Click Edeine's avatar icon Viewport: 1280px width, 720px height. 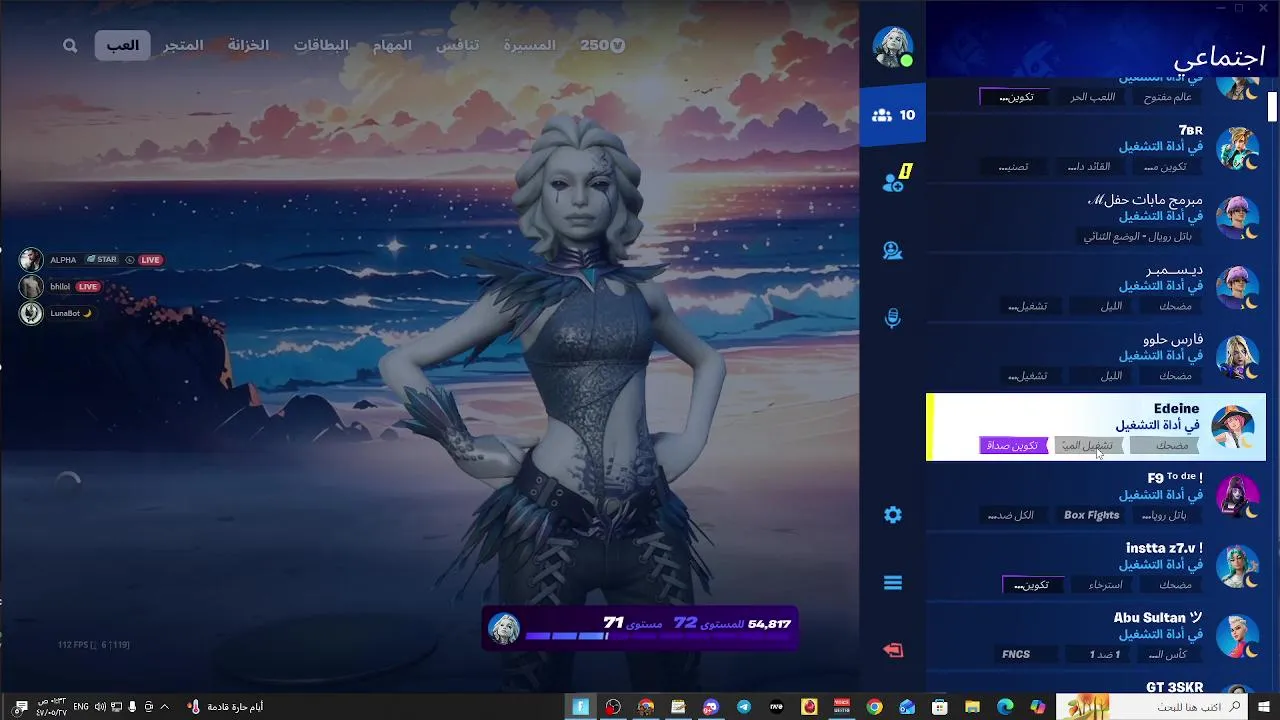[1232, 427]
